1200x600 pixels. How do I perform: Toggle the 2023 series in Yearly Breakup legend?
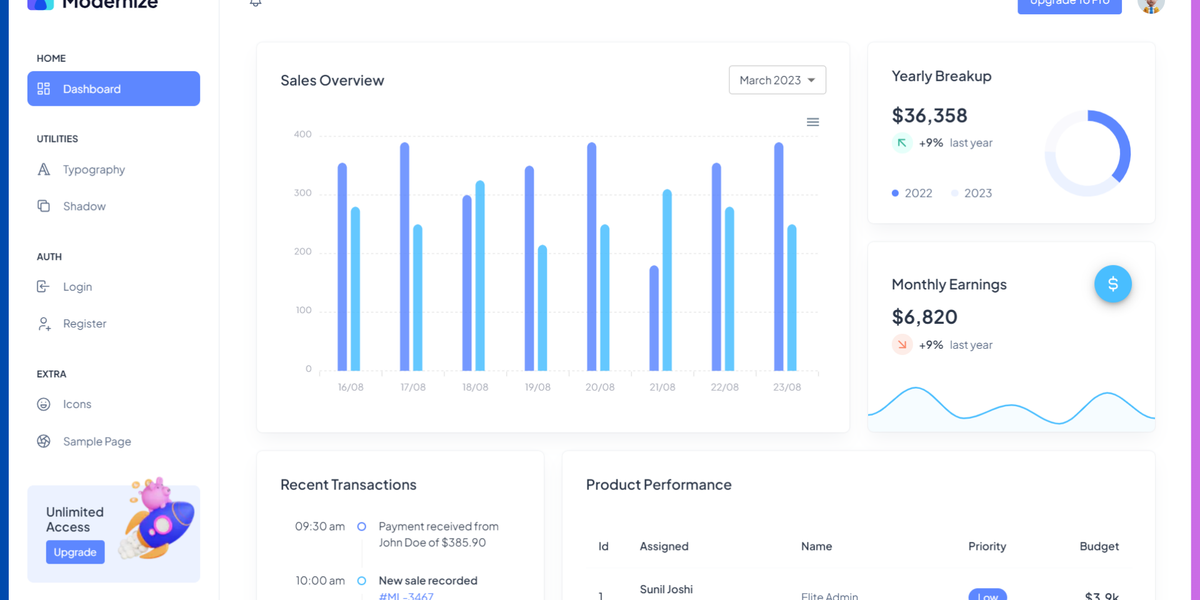pyautogui.click(x=971, y=193)
